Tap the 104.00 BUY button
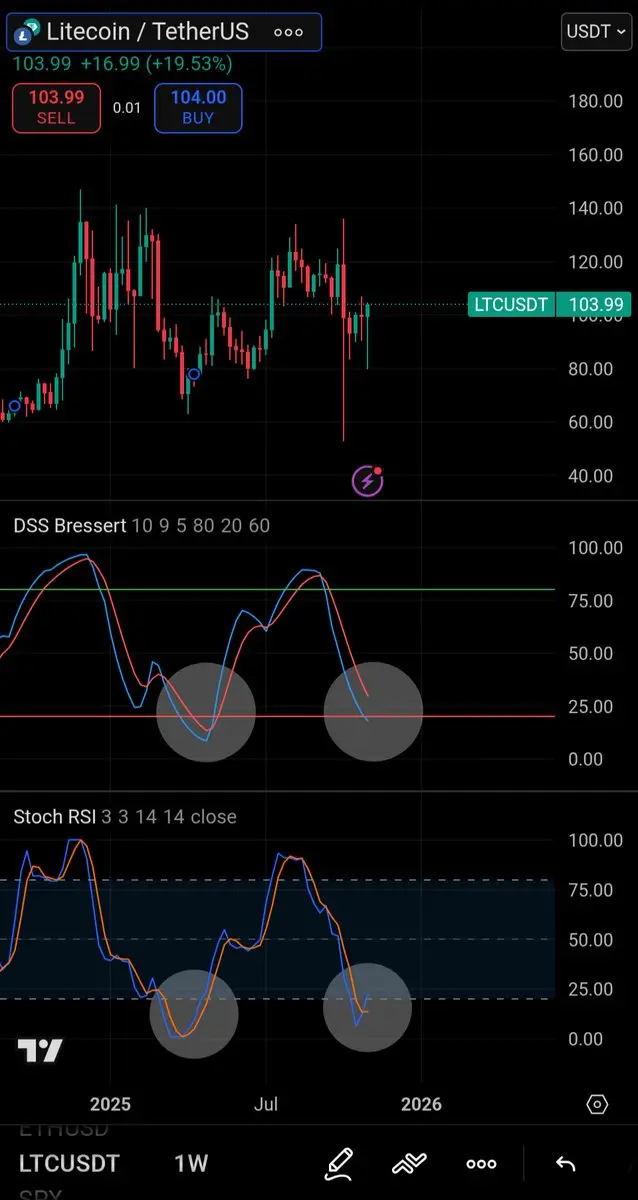 [198, 107]
